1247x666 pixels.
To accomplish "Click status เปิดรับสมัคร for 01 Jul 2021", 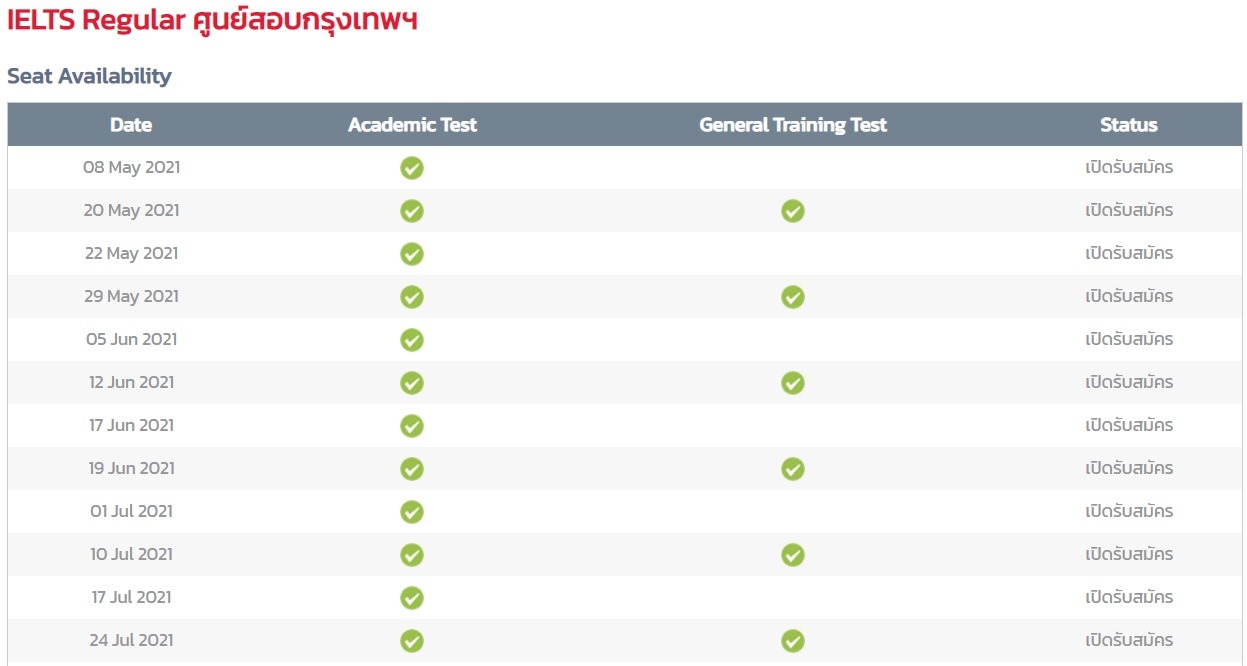I will click(1129, 512).
